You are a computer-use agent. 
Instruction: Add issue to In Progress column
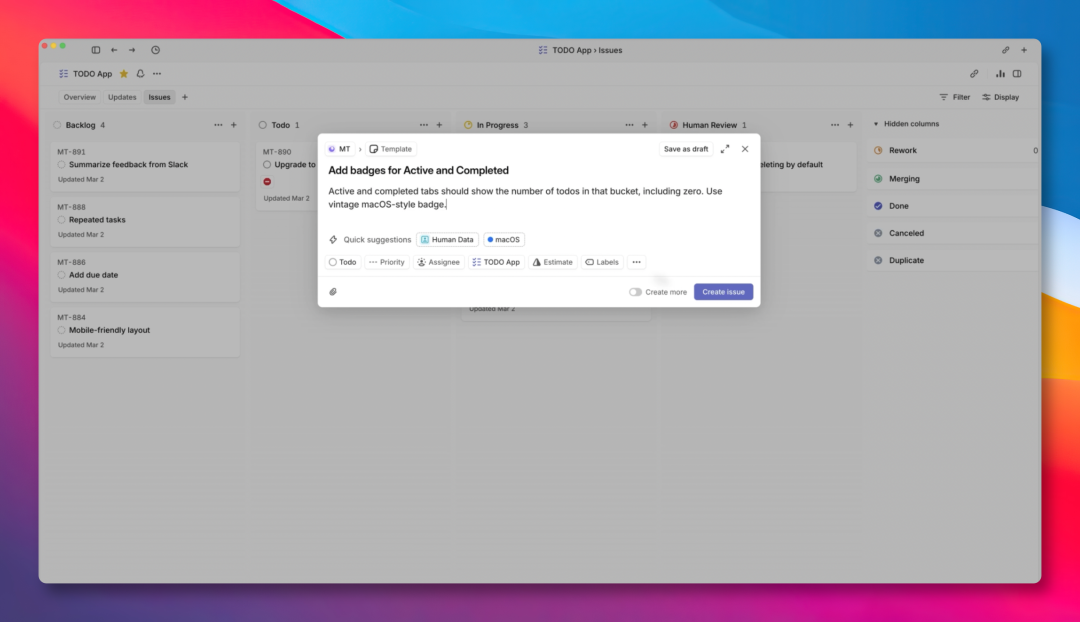point(645,125)
